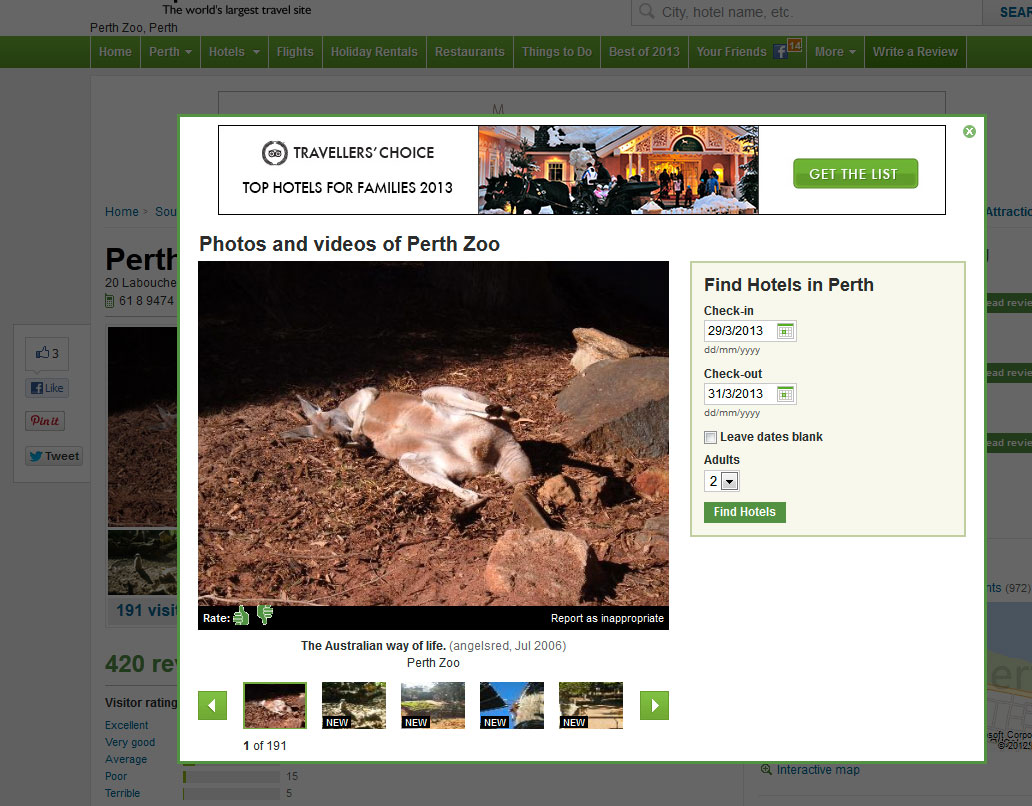Screen dimensions: 1032x806
Task: Click the thumbs up rate icon
Action: click(x=241, y=616)
